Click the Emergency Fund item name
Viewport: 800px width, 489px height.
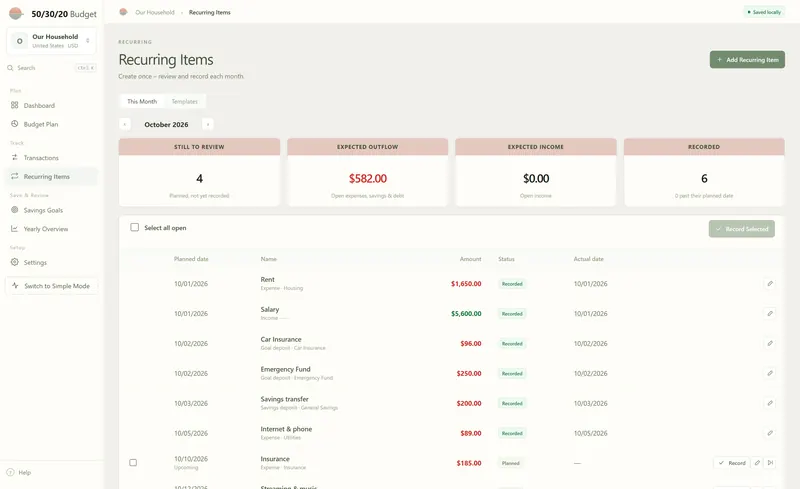point(285,369)
